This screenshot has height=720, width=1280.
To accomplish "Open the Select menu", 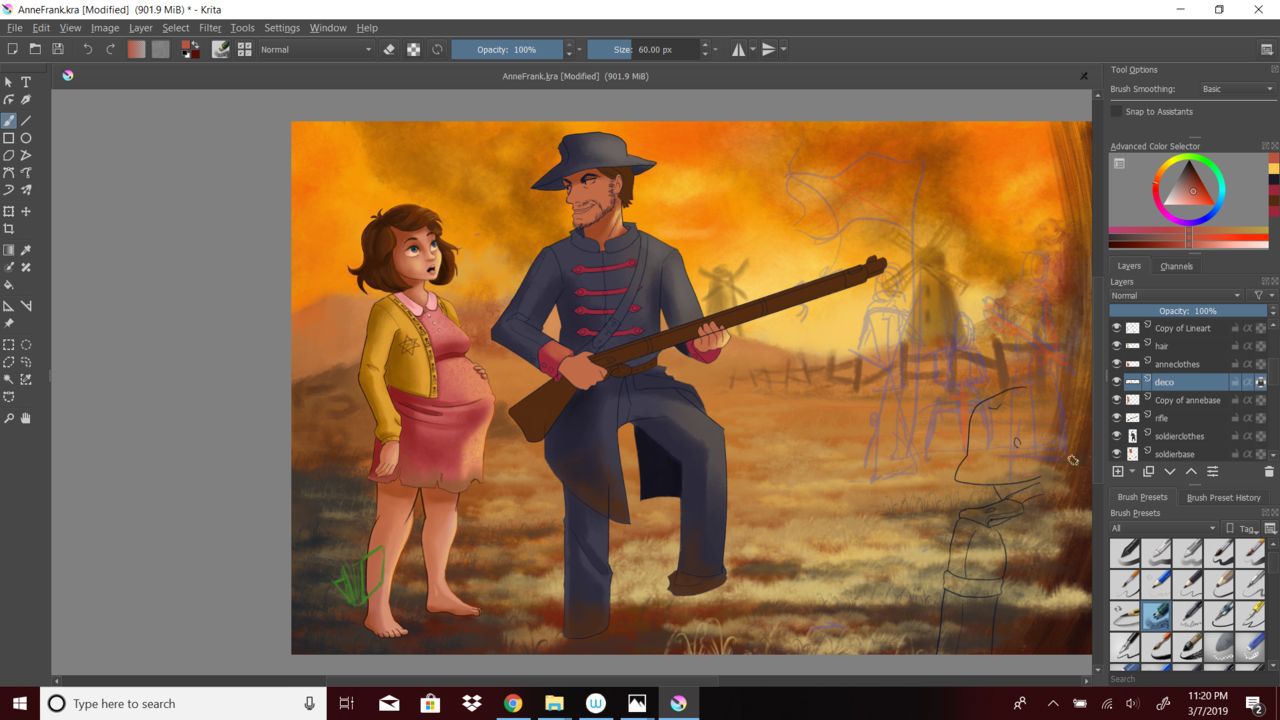I will [176, 28].
